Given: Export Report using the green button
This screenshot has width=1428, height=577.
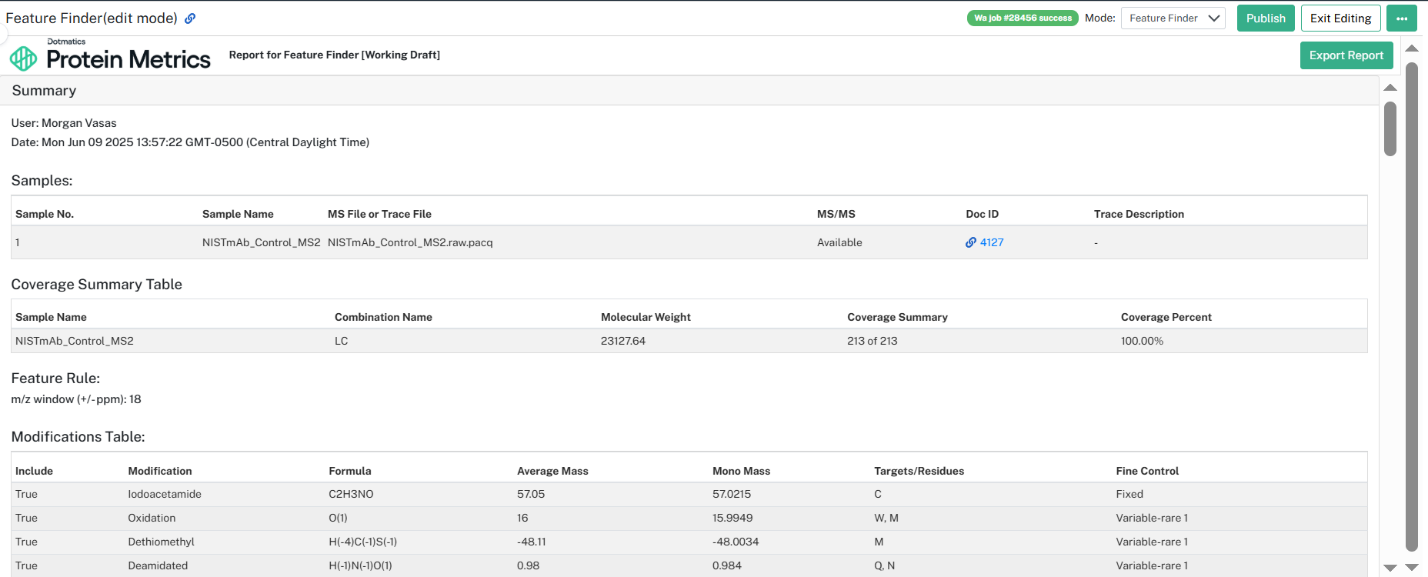Looking at the screenshot, I should (x=1346, y=55).
